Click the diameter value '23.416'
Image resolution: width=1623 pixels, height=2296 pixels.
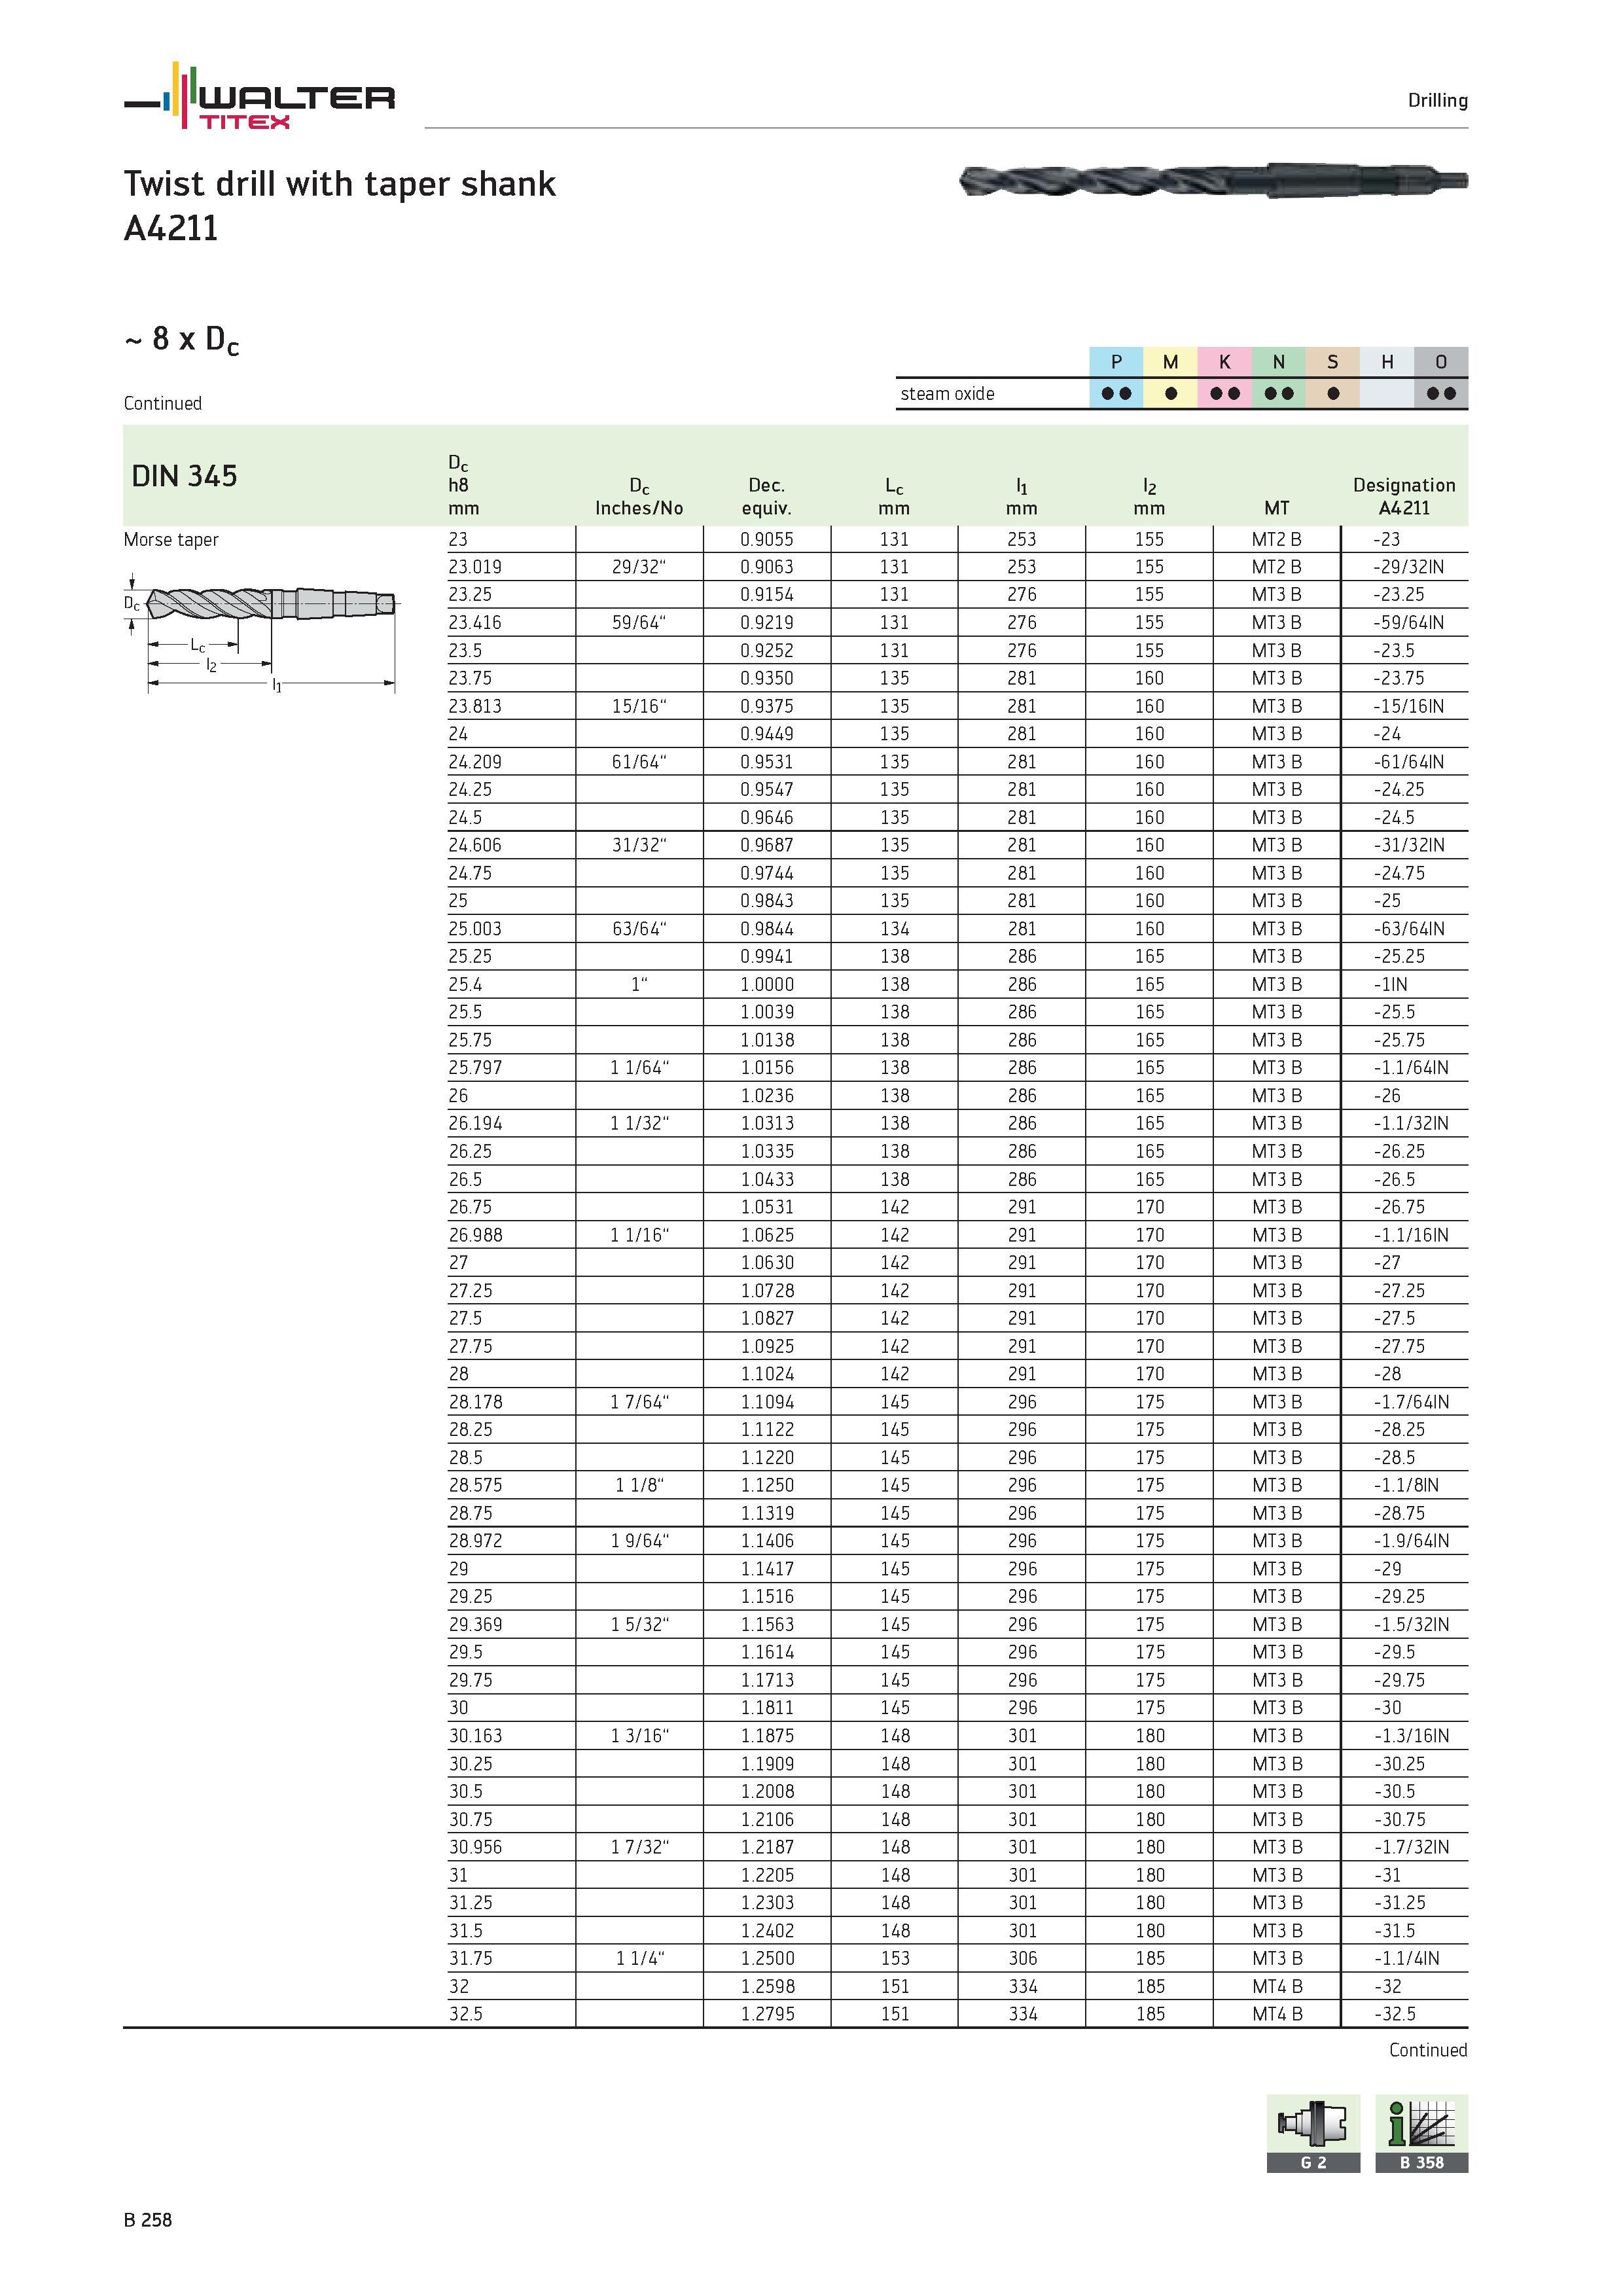(475, 622)
